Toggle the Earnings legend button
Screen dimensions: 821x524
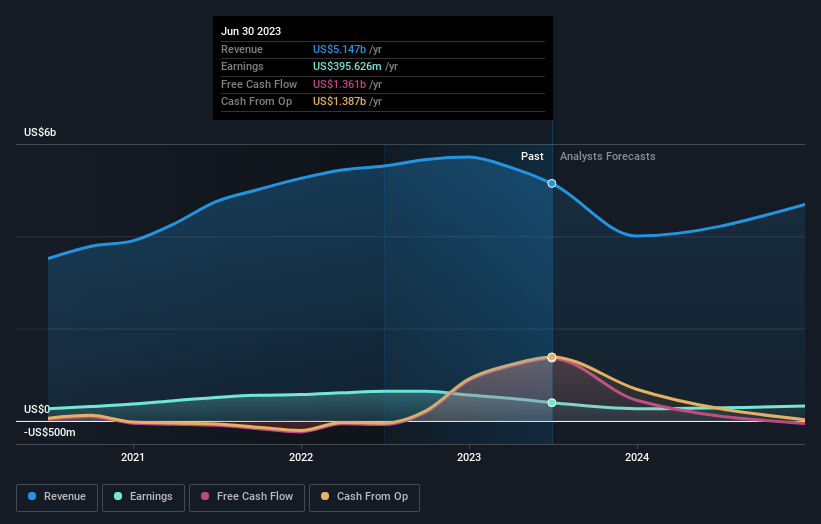tap(143, 497)
